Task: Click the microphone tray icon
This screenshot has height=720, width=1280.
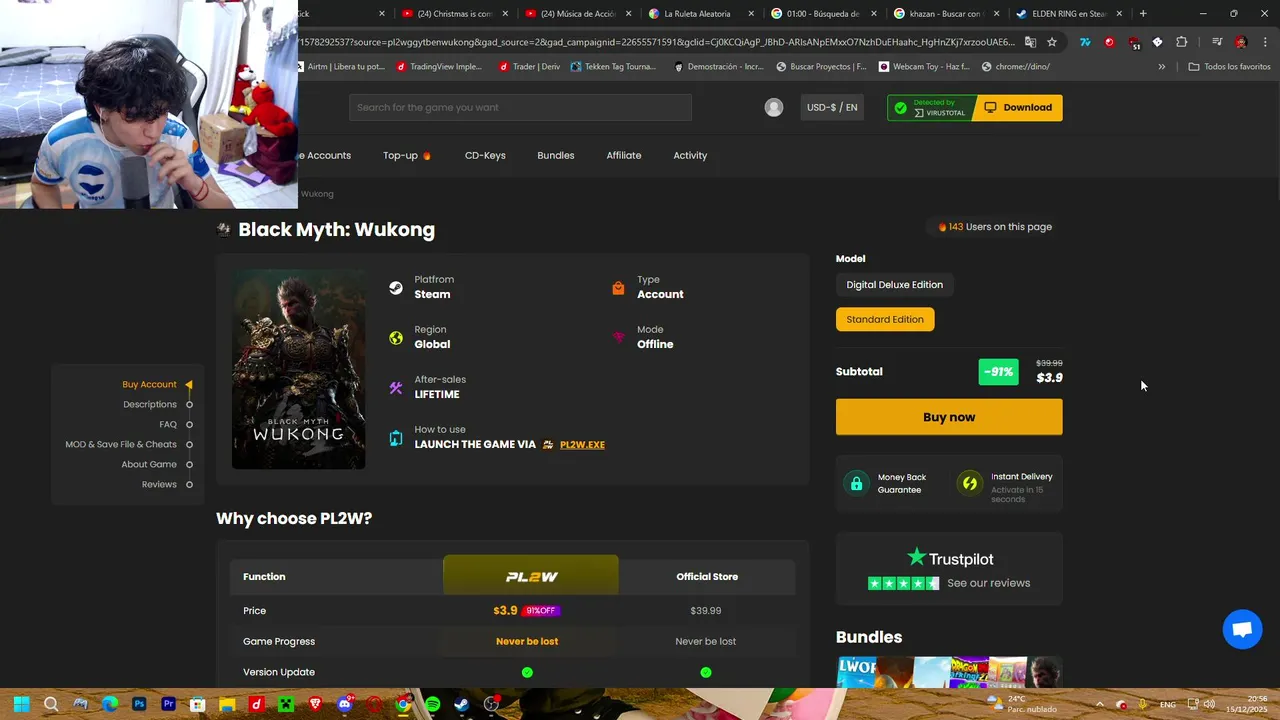Action: coord(1143,704)
